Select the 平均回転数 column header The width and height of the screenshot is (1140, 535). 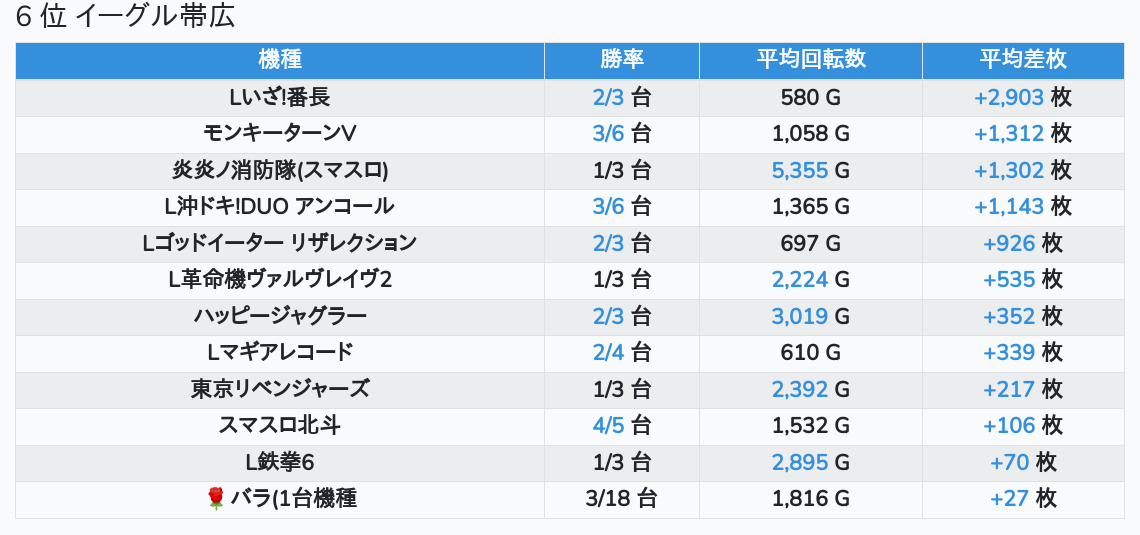pyautogui.click(x=811, y=60)
